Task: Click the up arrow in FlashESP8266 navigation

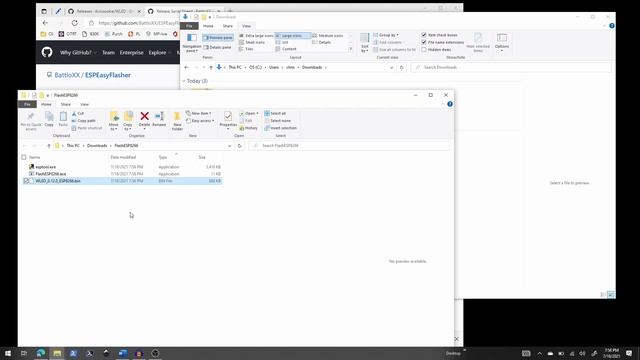Action: [49, 146]
